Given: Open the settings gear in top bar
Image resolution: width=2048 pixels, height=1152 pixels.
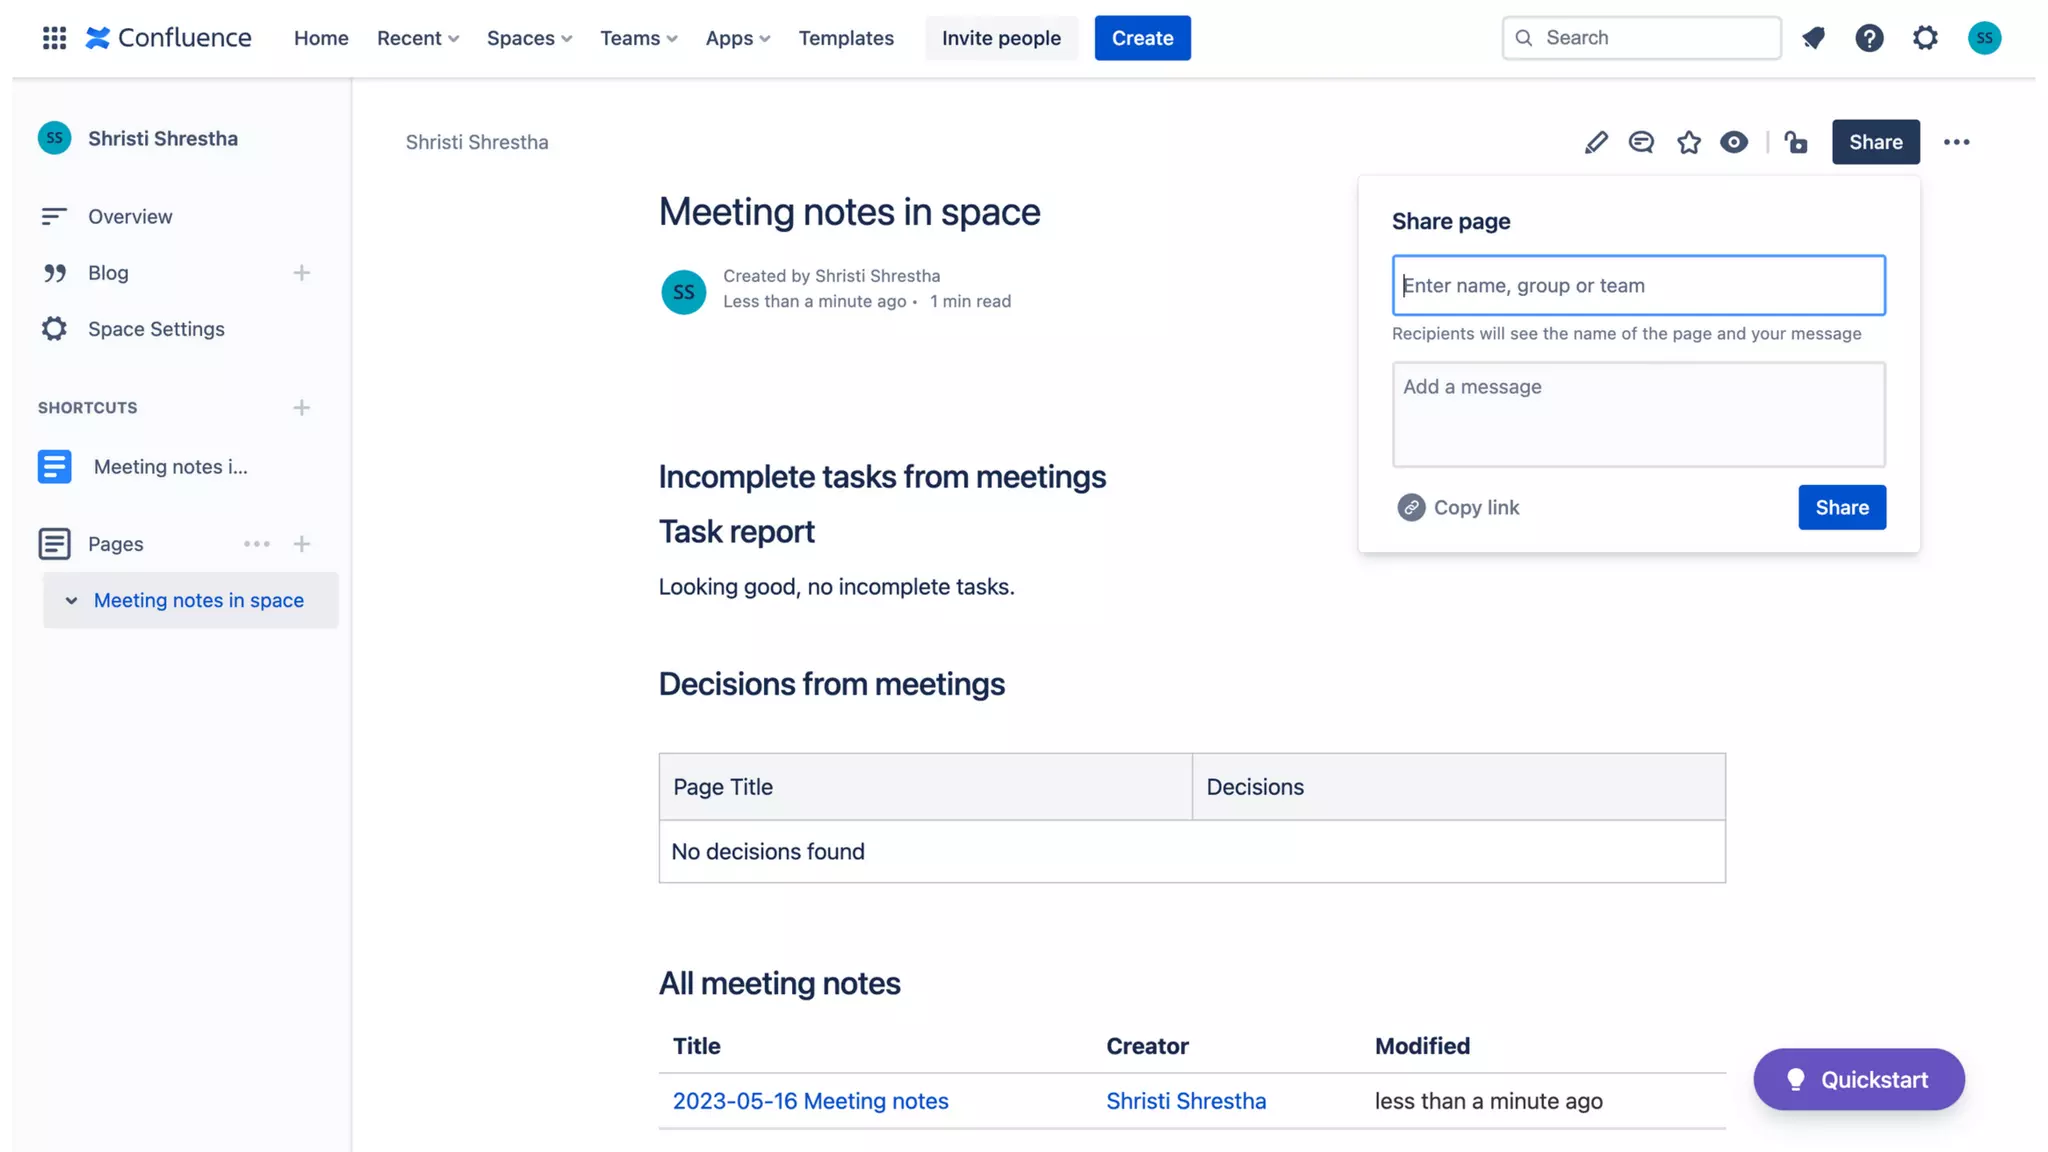Looking at the screenshot, I should (x=1925, y=38).
